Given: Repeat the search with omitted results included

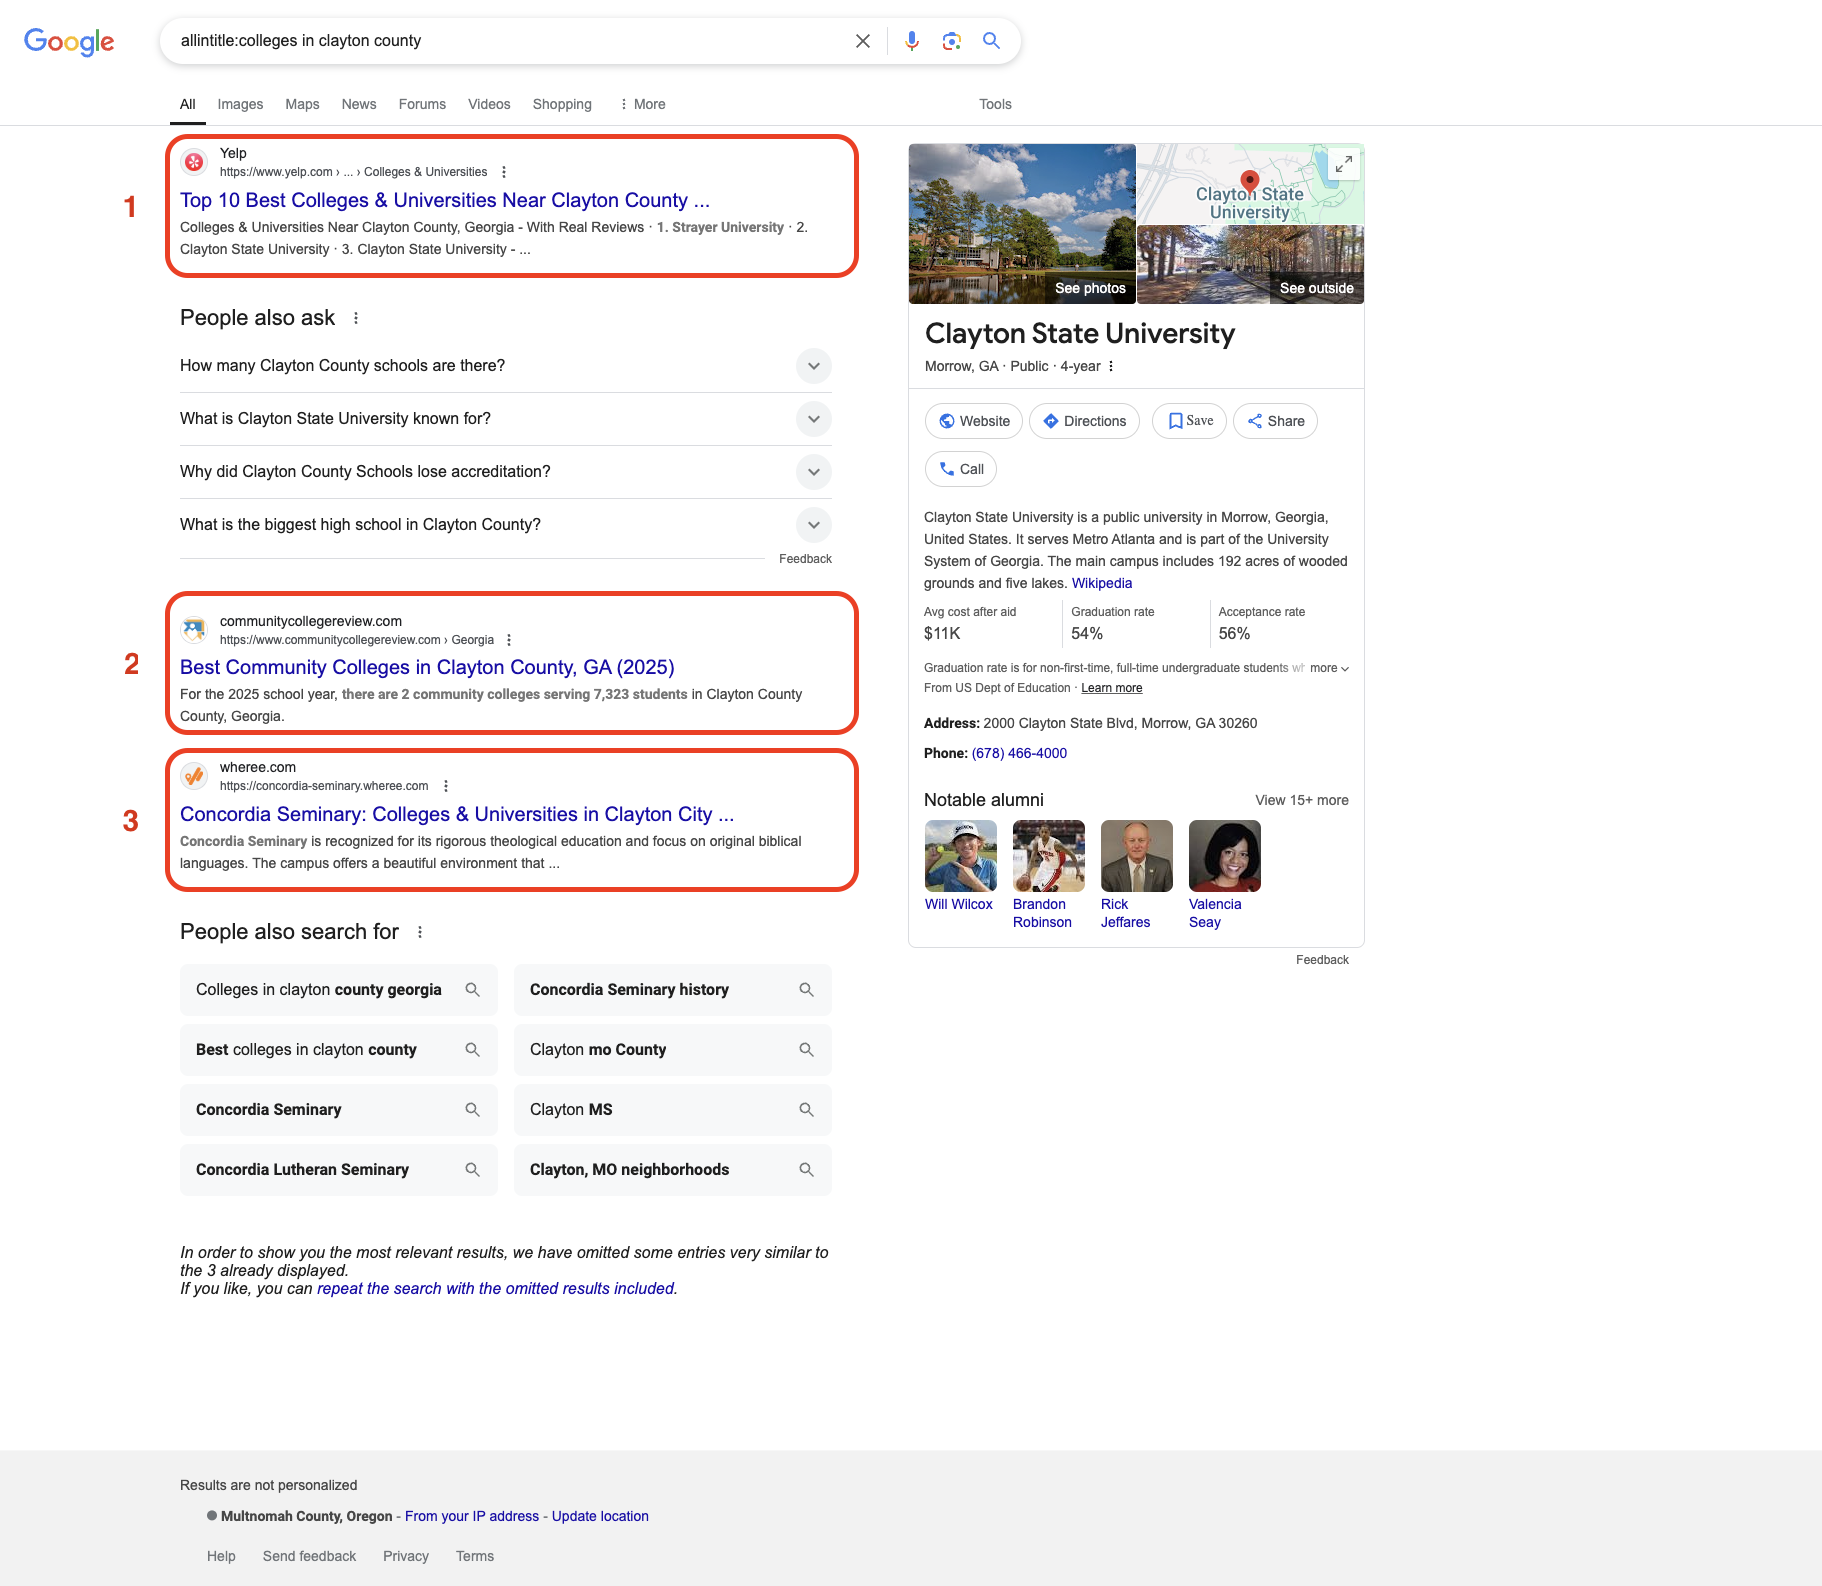Looking at the screenshot, I should pyautogui.click(x=496, y=1288).
